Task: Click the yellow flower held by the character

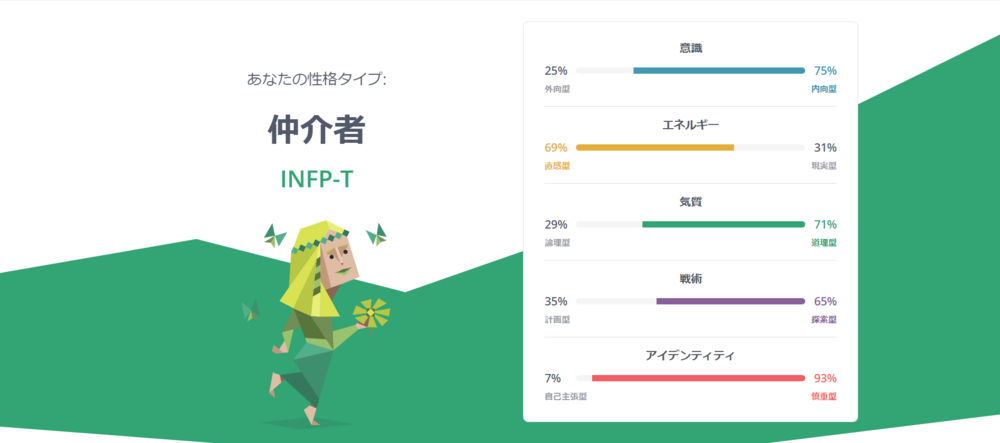Action: [372, 314]
